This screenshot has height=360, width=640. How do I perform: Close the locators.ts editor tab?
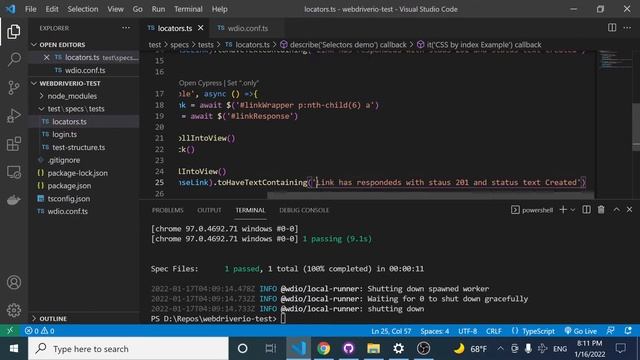(200, 28)
